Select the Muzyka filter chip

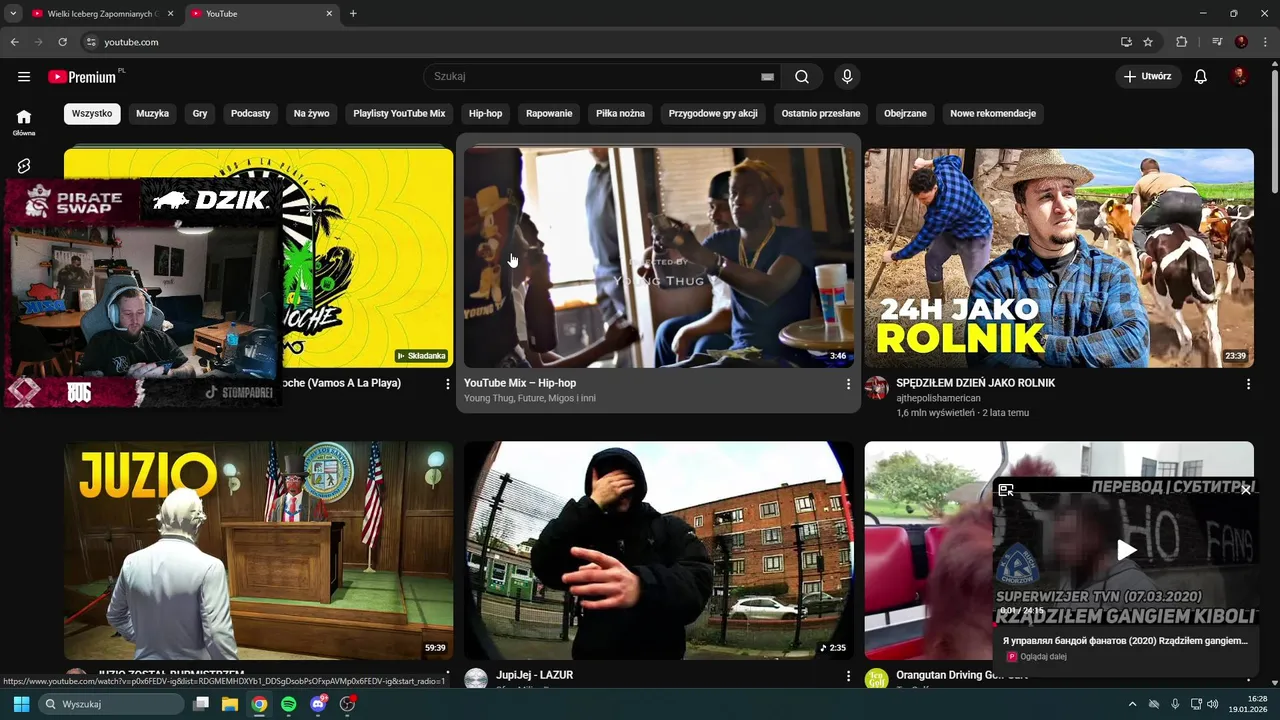tap(153, 114)
